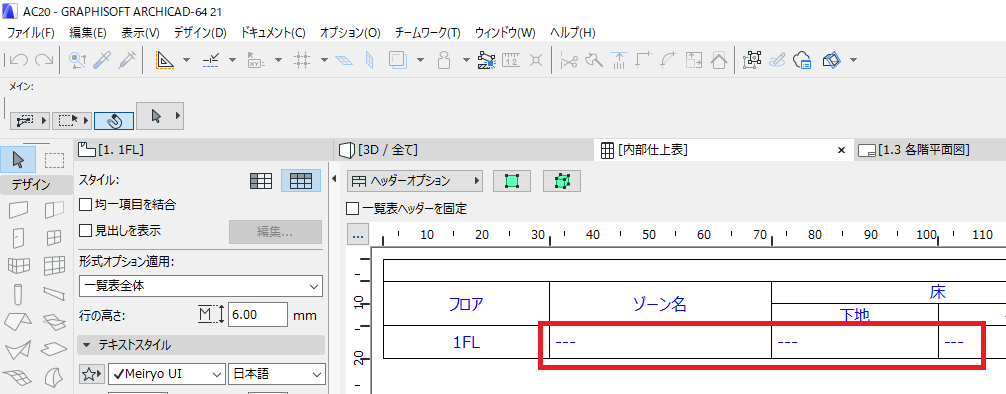Open the 編集(E) menu
The height and width of the screenshot is (394, 1006).
87,33
